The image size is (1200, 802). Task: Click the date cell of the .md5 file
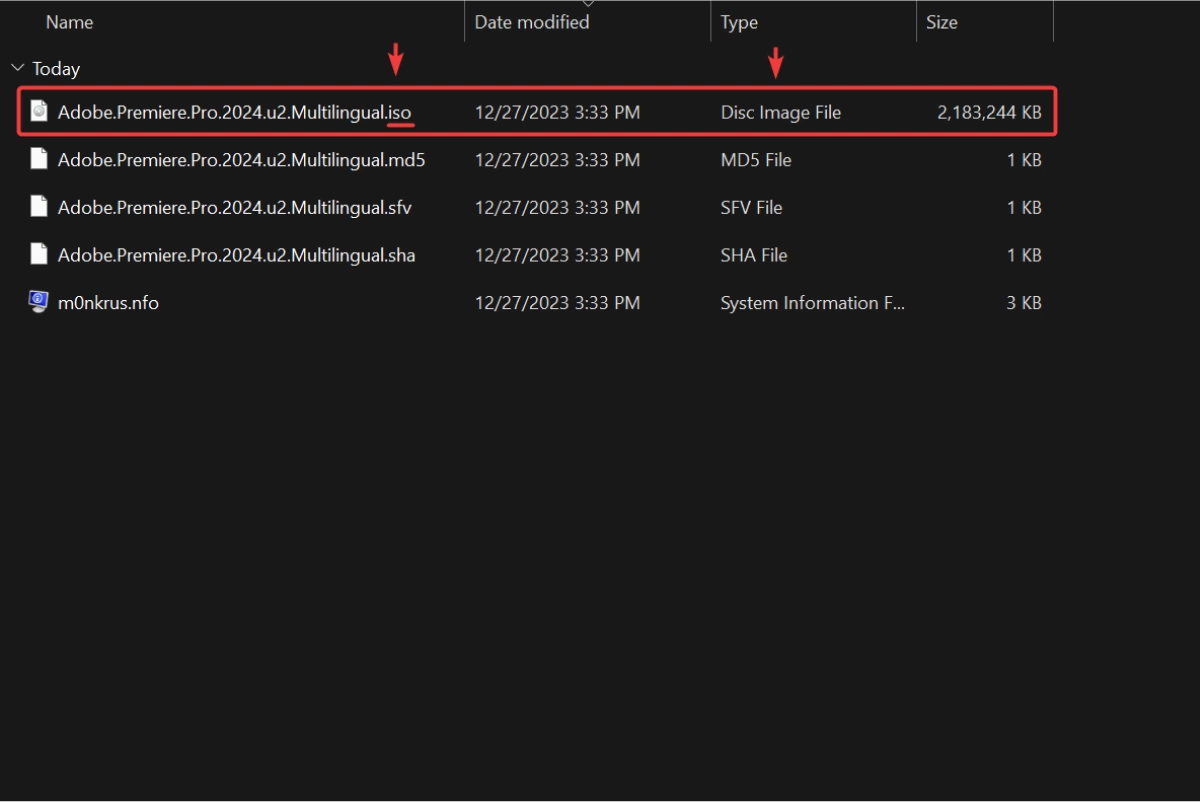coord(557,160)
